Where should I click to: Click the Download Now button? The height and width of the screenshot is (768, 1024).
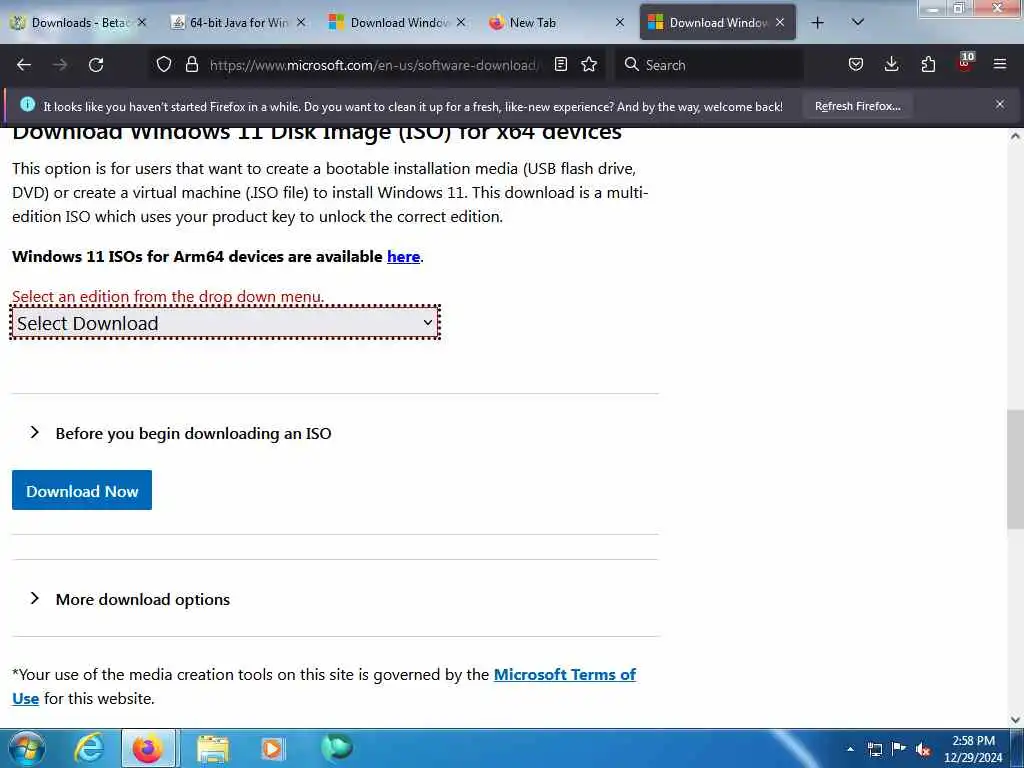(x=82, y=490)
